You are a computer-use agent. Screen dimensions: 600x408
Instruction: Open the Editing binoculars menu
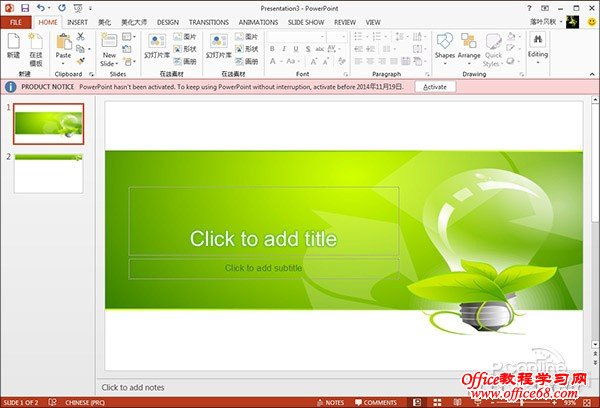tap(538, 47)
